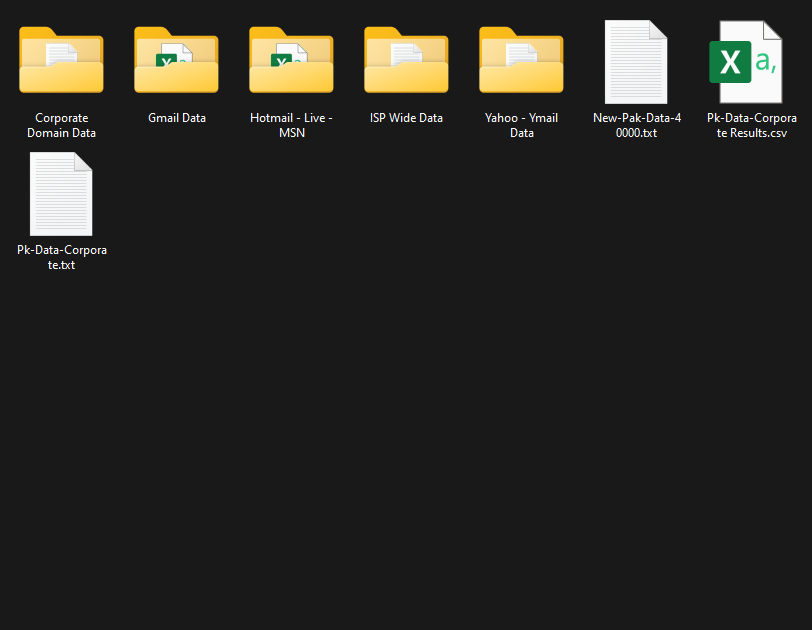Click the "Gmail Data" folder name text
This screenshot has width=812, height=630.
(177, 118)
